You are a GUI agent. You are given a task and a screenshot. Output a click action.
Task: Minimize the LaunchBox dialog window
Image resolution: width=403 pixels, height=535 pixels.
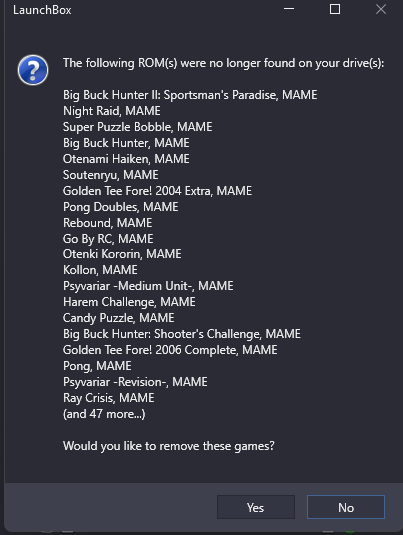coord(289,9)
